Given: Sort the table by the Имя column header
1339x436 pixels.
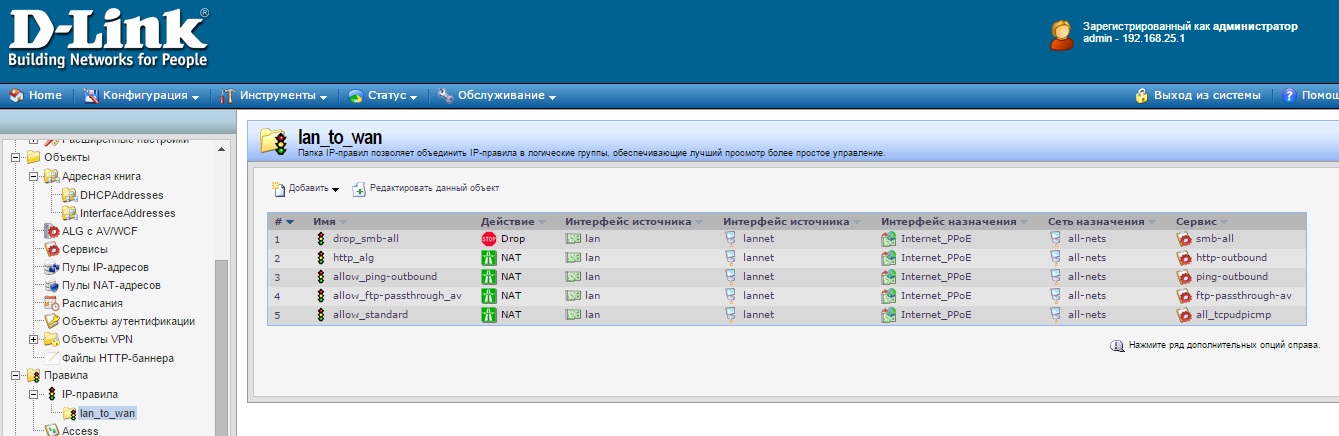Looking at the screenshot, I should pos(324,221).
